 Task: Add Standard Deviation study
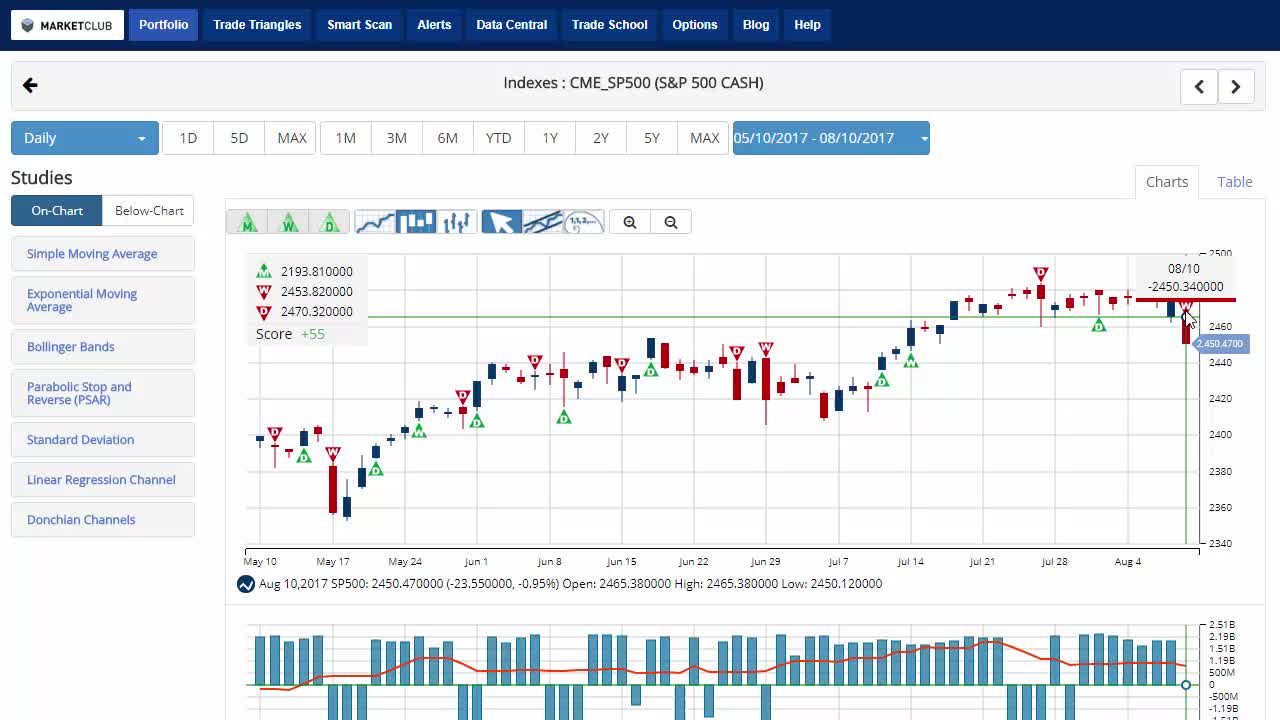[103, 440]
